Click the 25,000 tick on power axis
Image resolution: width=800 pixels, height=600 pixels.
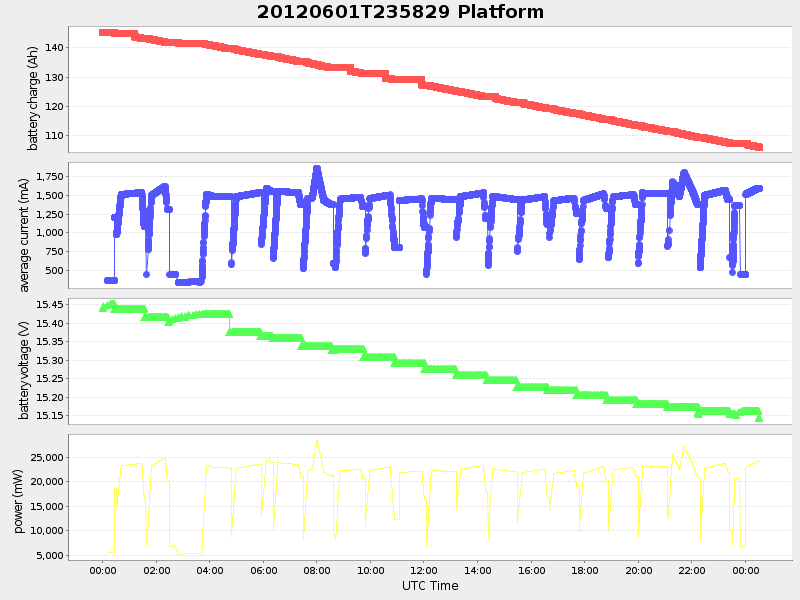click(47, 457)
